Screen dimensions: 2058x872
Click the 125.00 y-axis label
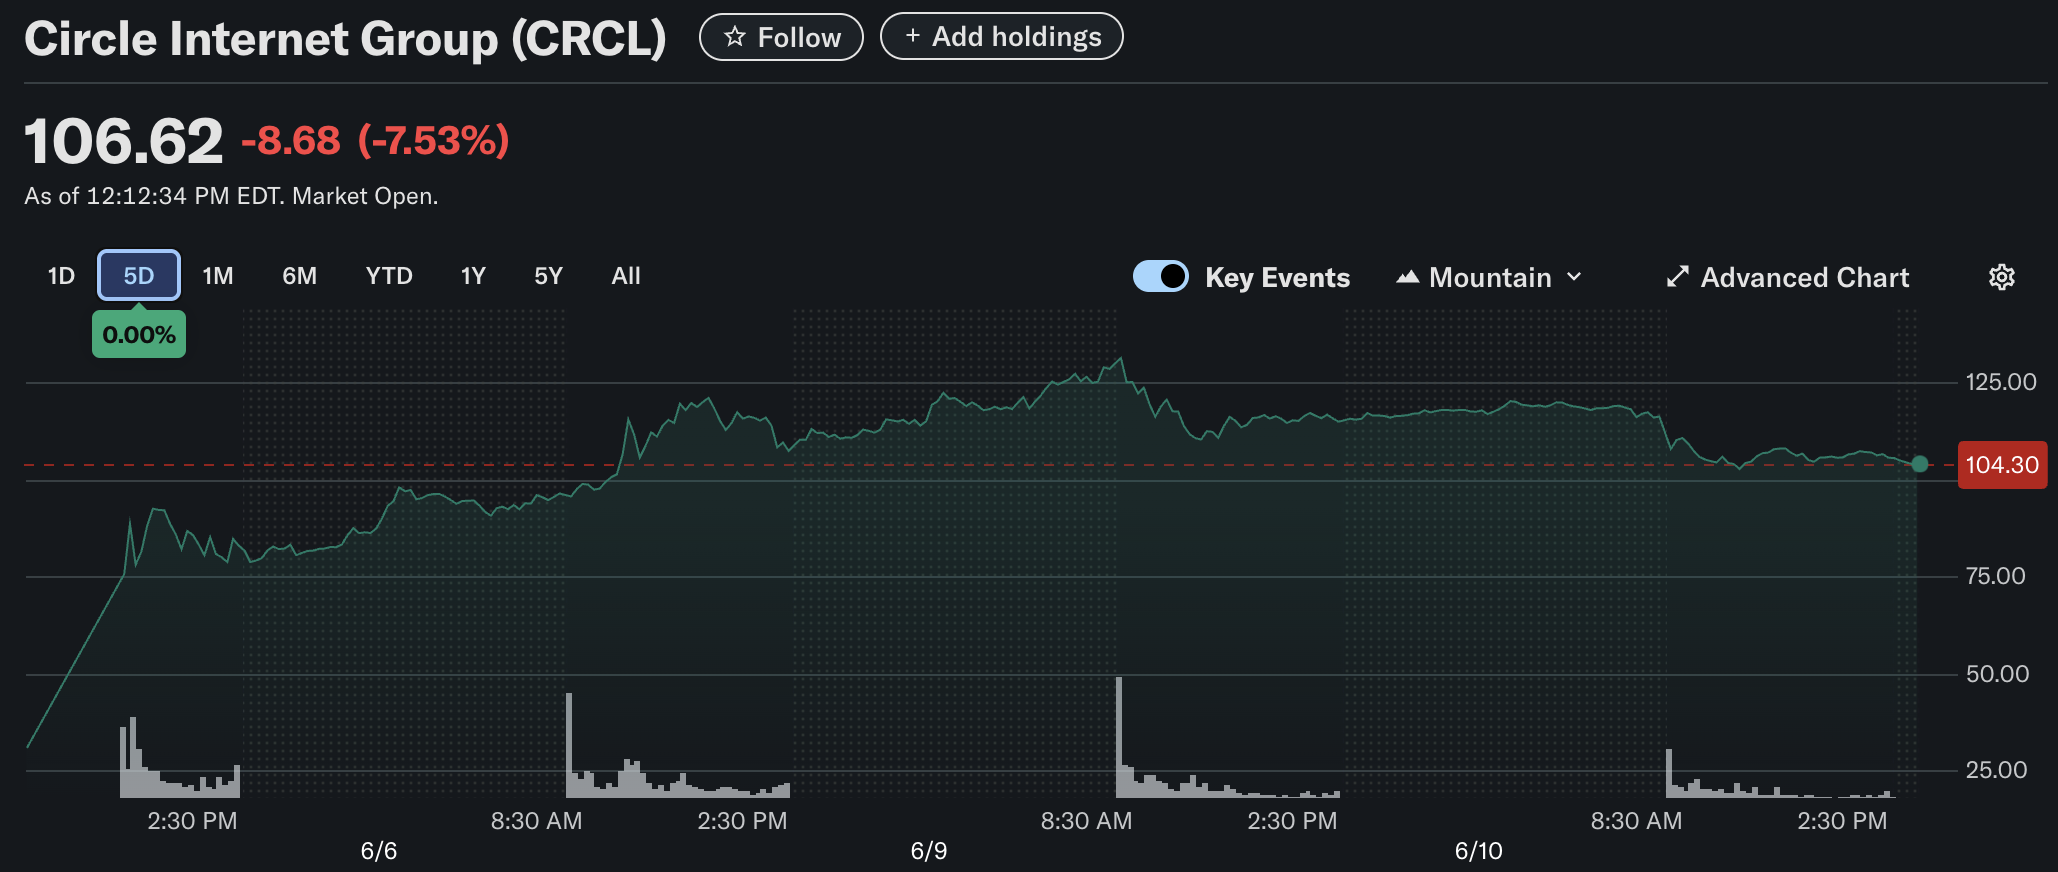tap(2001, 382)
